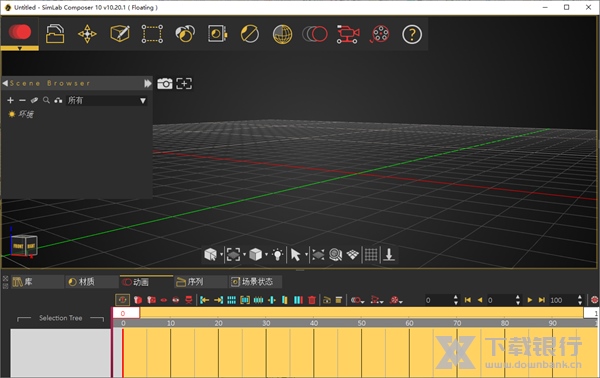The width and height of the screenshot is (600, 378).
Task: Add a new item in Scene Browser
Action: click(x=10, y=100)
